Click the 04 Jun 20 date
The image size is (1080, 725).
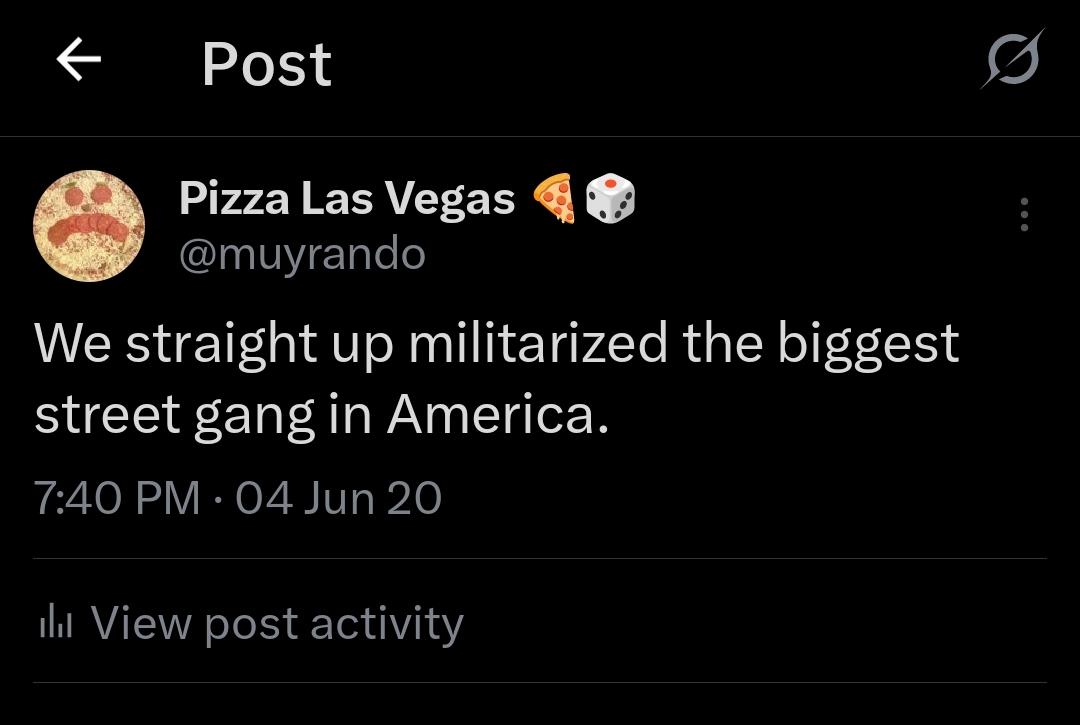(338, 498)
